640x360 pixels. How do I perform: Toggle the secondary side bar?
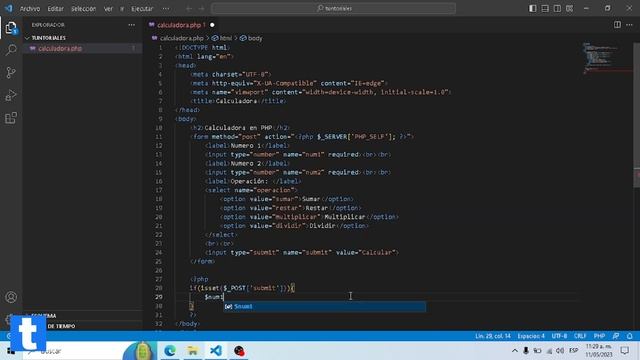557,8
